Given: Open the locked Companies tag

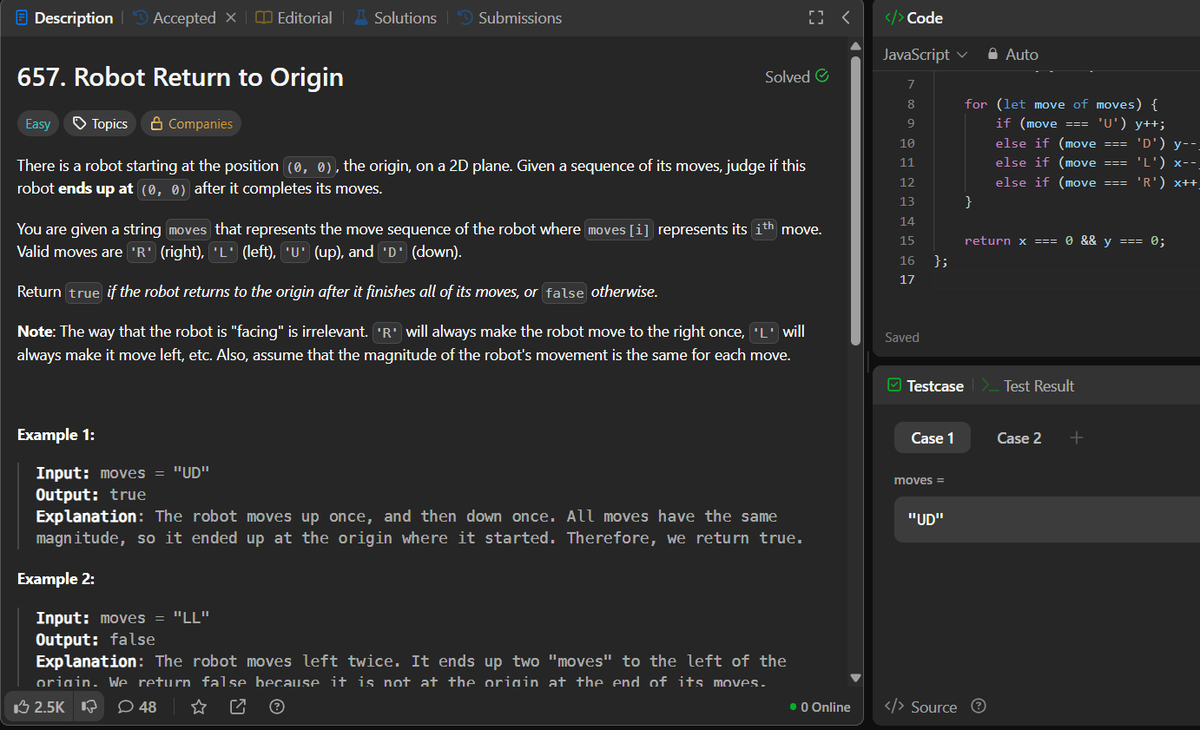Looking at the screenshot, I should pos(191,124).
